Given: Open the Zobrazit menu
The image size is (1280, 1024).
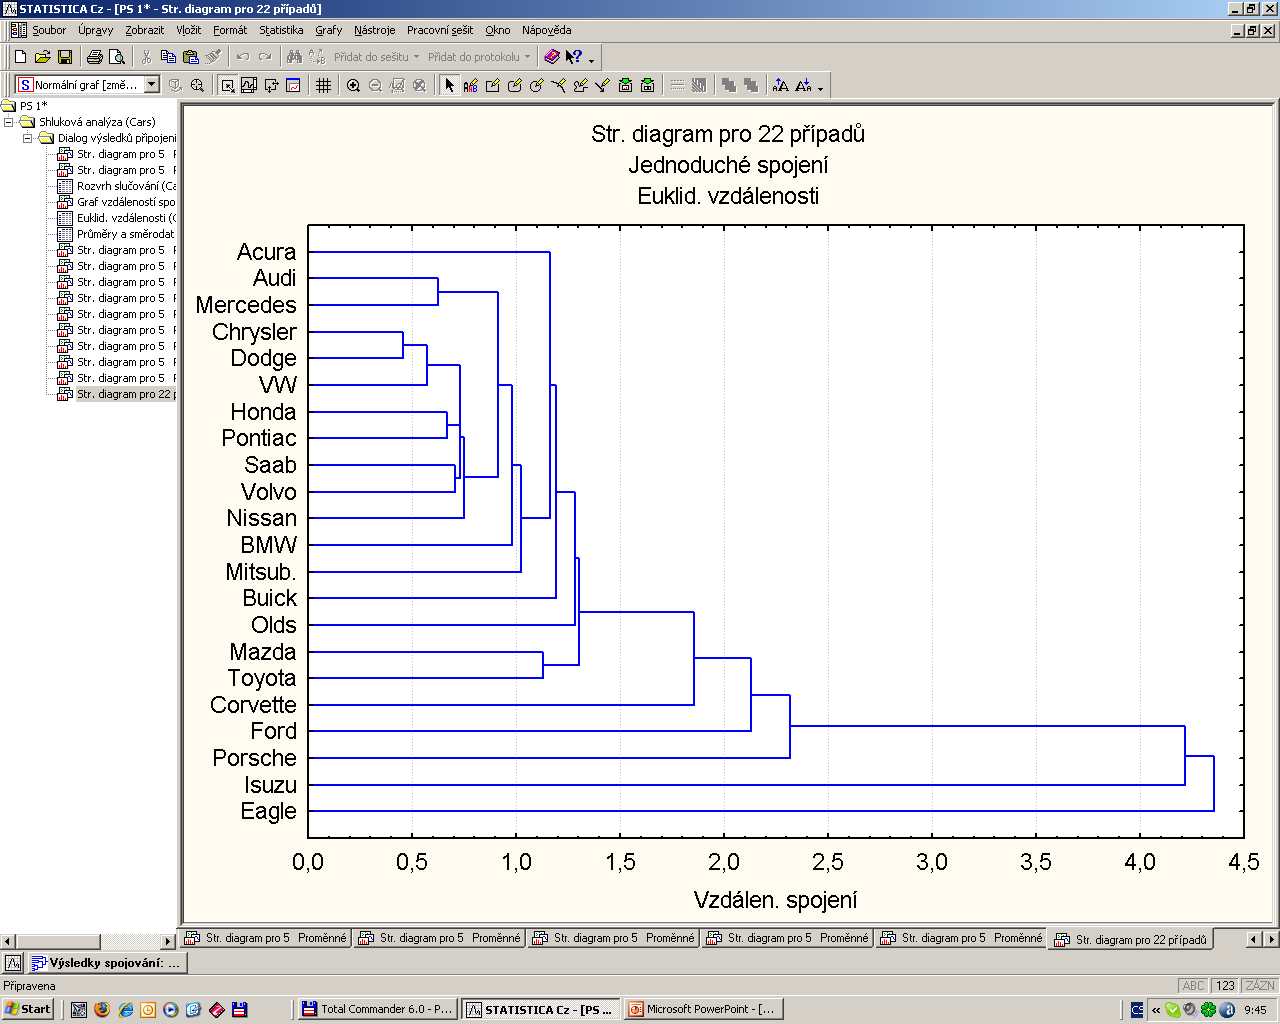Looking at the screenshot, I should click(144, 30).
